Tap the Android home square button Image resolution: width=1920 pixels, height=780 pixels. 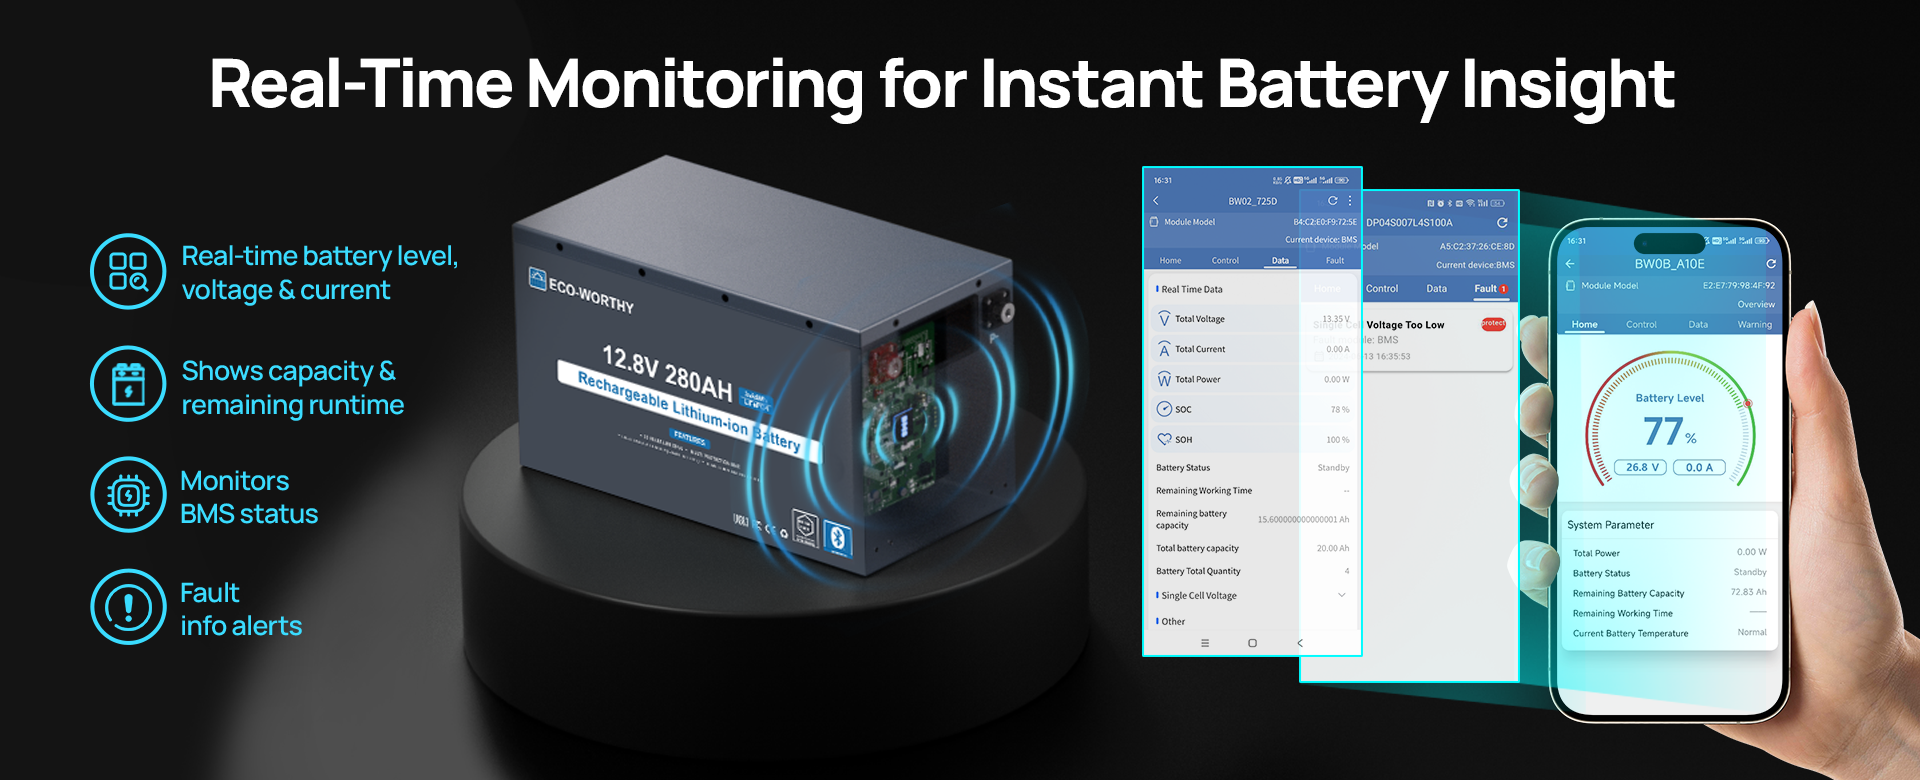tap(1252, 643)
